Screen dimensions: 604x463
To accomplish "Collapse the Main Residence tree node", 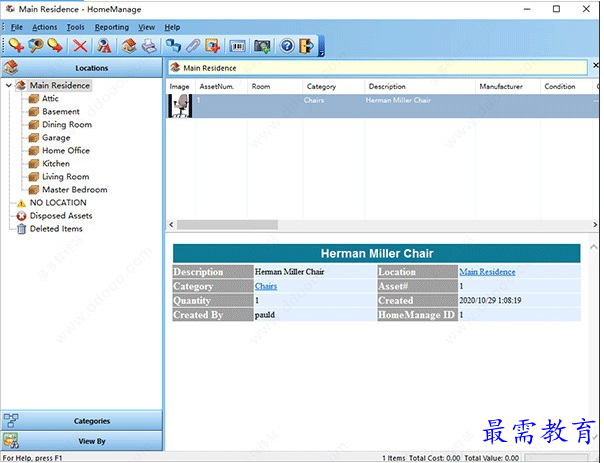I will click(9, 86).
